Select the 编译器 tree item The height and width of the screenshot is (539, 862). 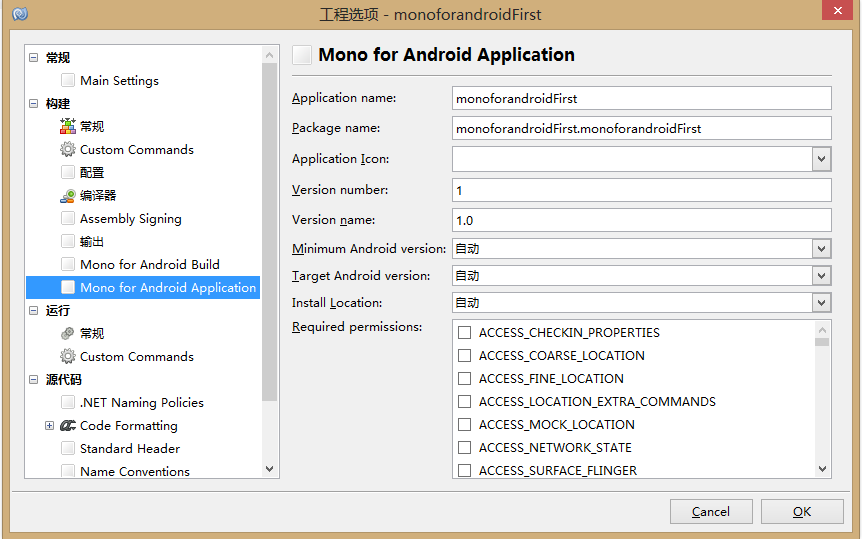(x=98, y=196)
